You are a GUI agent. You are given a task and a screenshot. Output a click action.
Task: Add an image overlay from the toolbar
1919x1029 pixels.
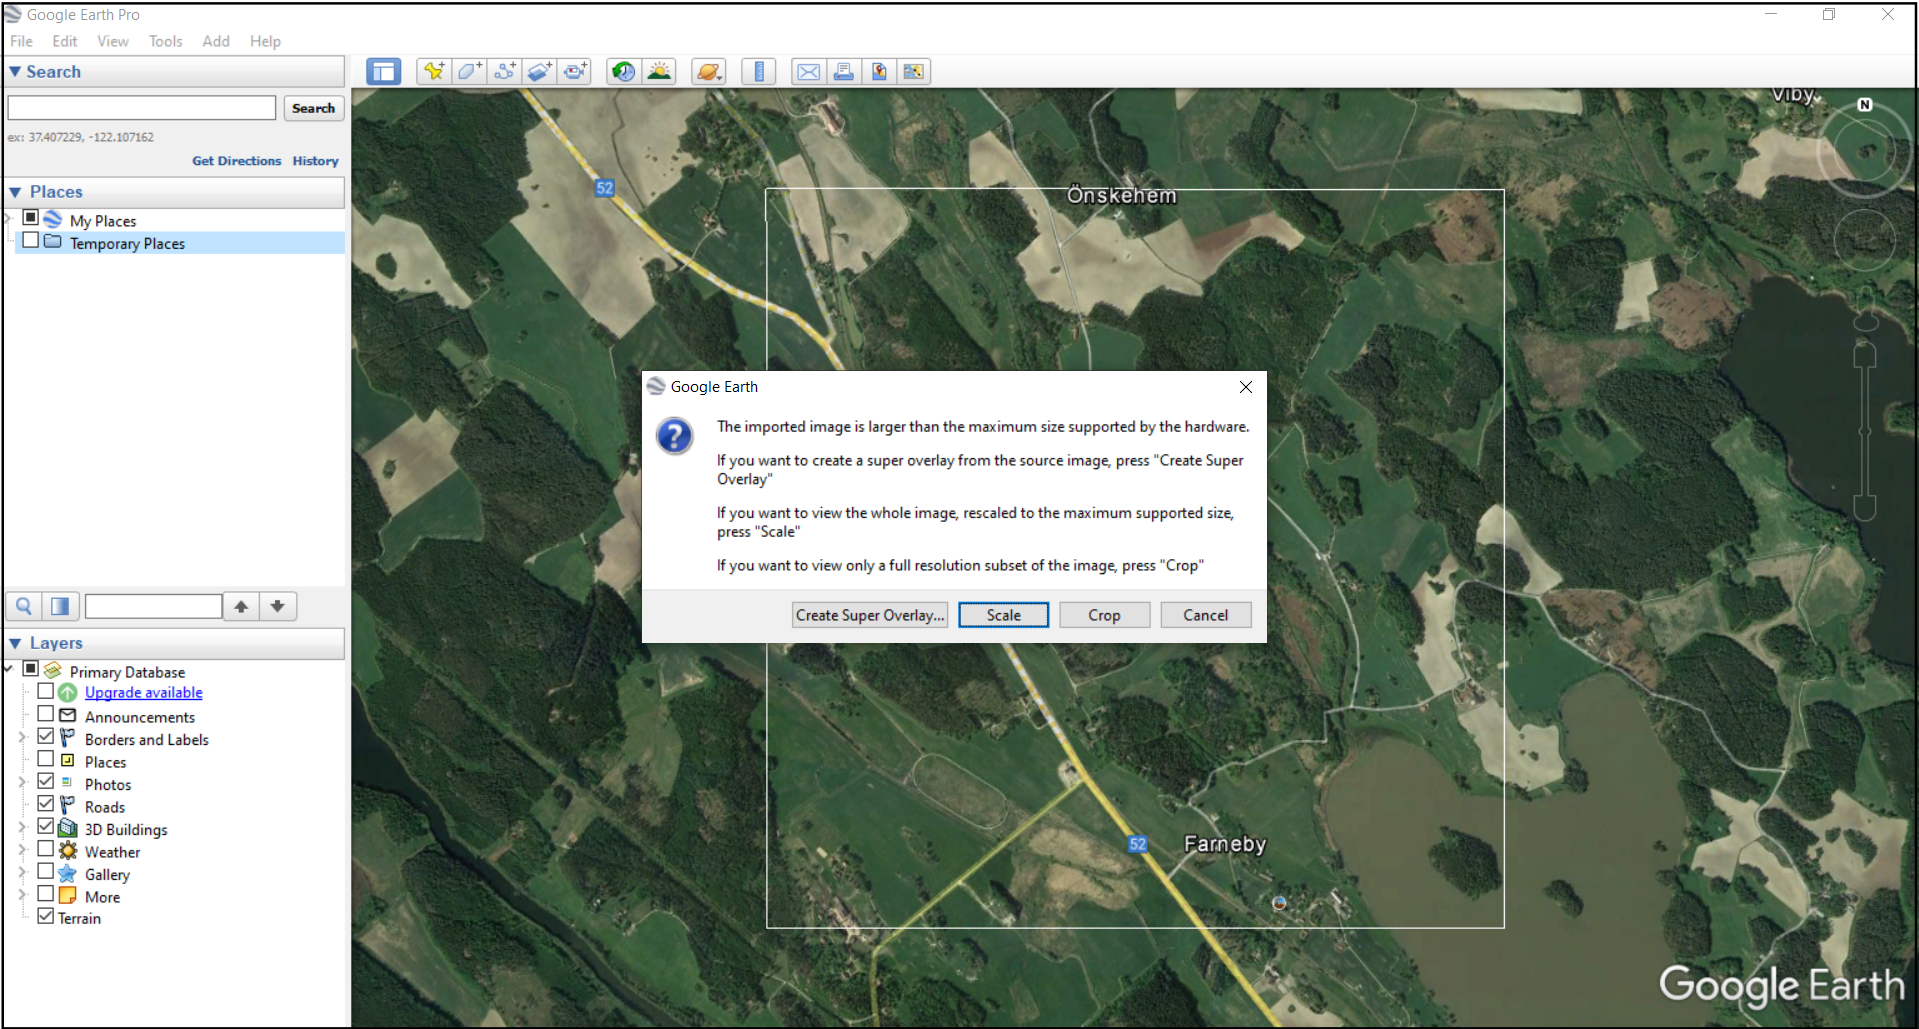pyautogui.click(x=539, y=72)
